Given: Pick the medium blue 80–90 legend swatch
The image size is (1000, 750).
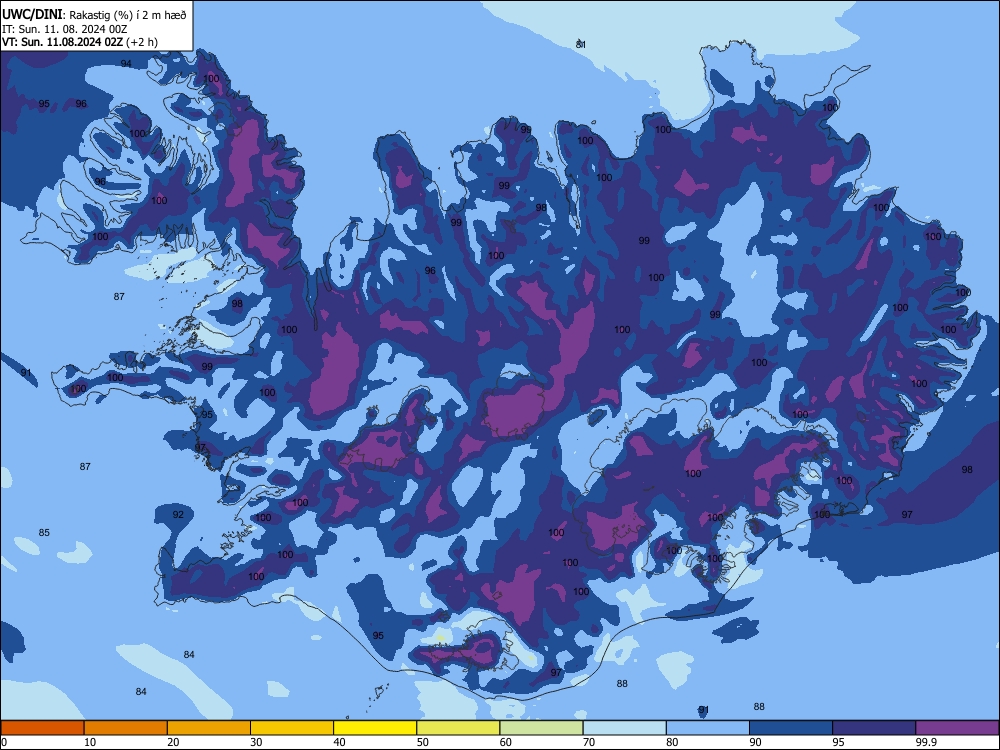Looking at the screenshot, I should 707,728.
